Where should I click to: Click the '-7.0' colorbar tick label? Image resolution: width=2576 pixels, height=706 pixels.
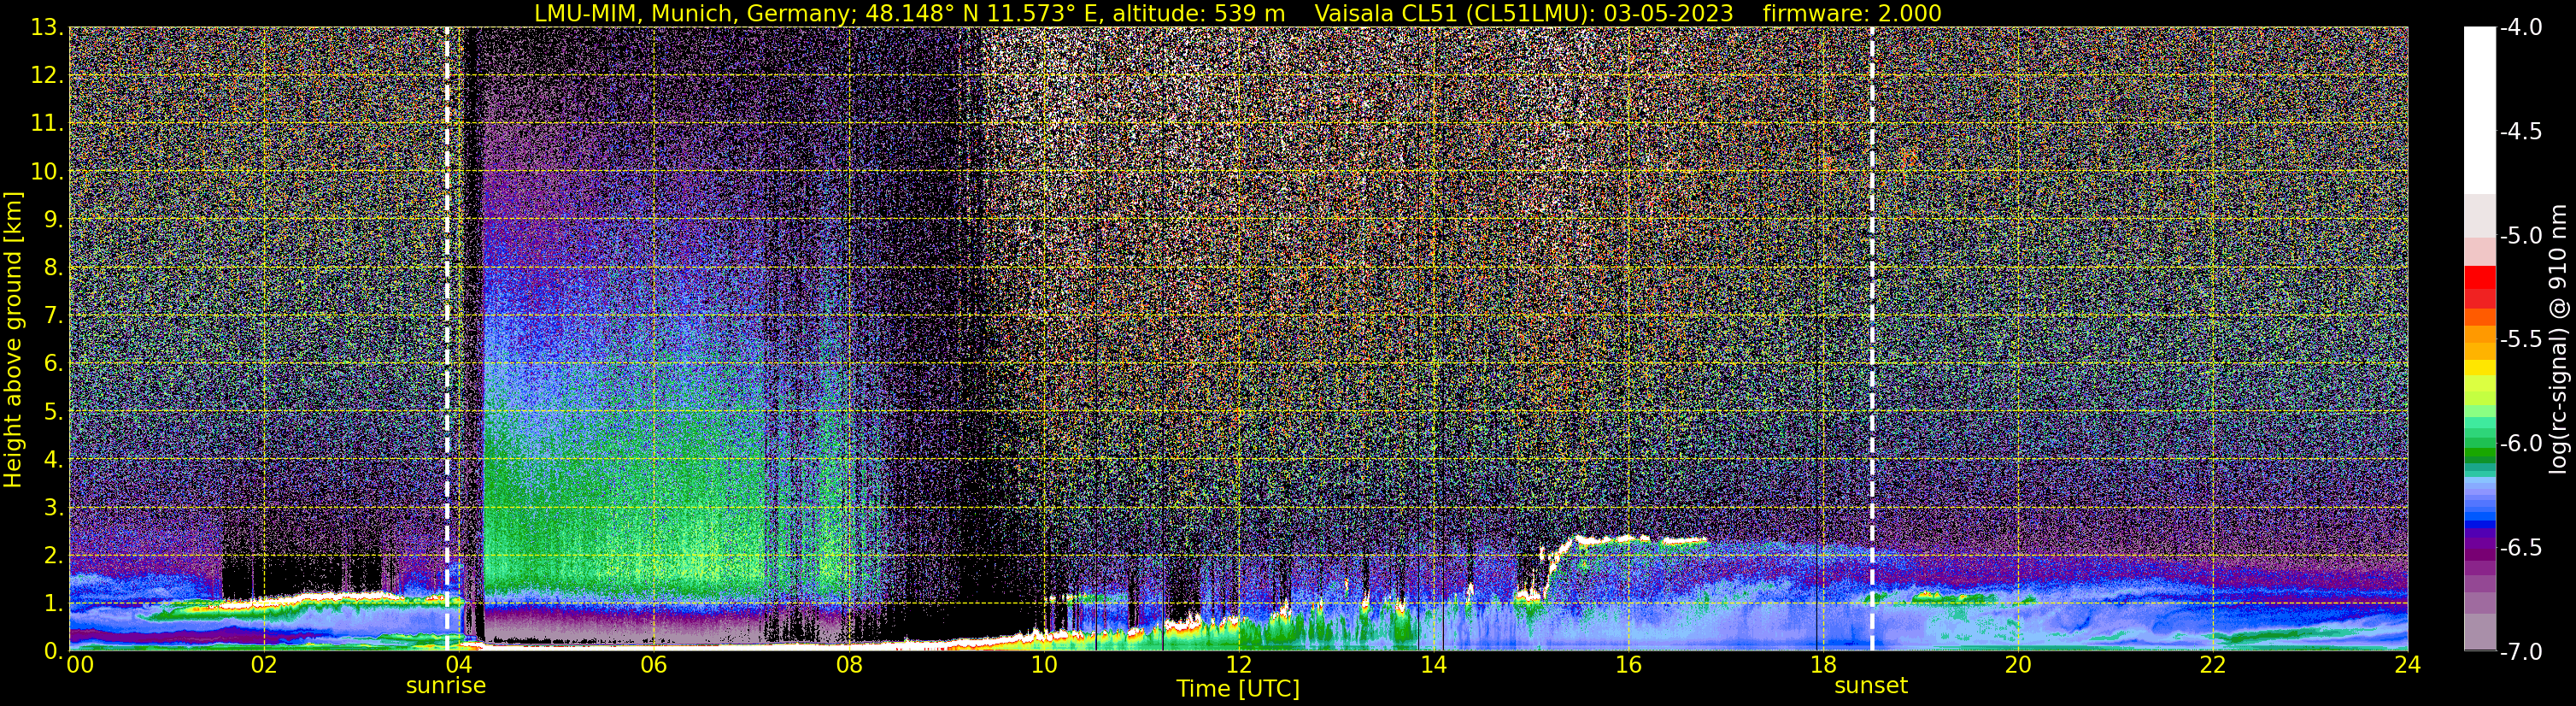coord(2520,652)
